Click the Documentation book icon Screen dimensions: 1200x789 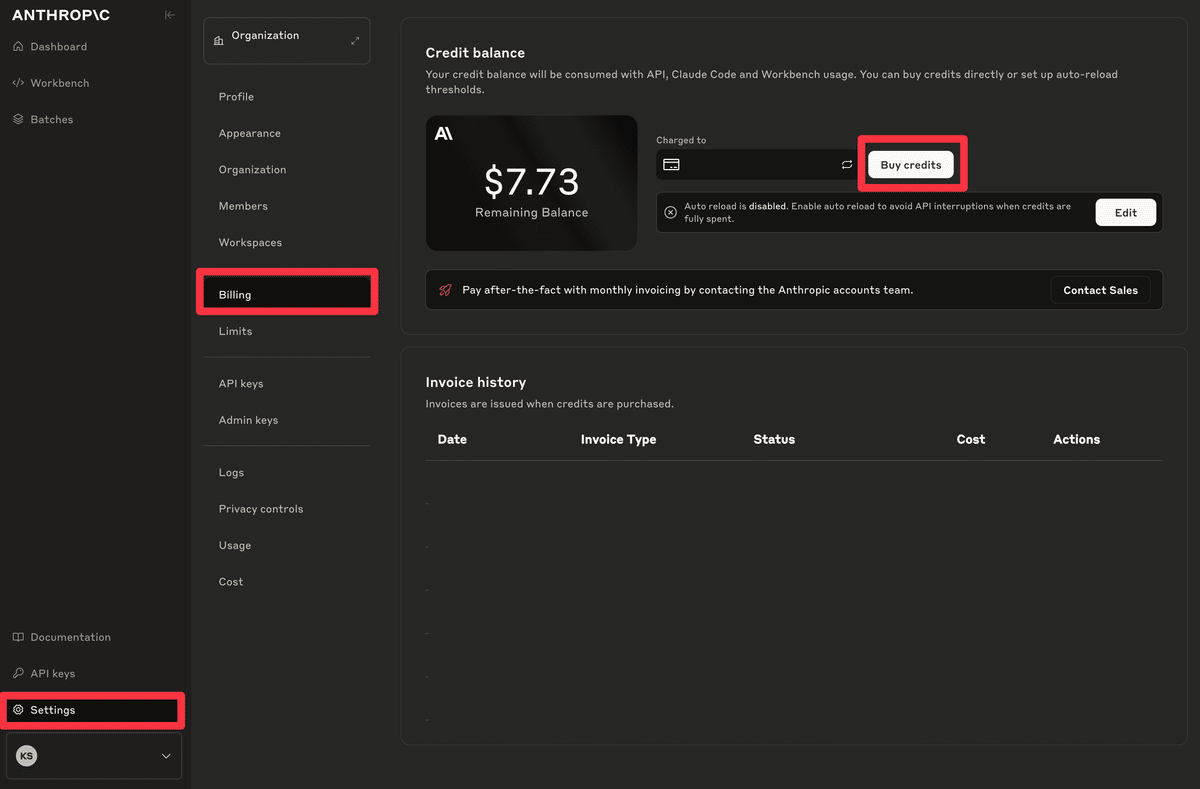coord(18,637)
